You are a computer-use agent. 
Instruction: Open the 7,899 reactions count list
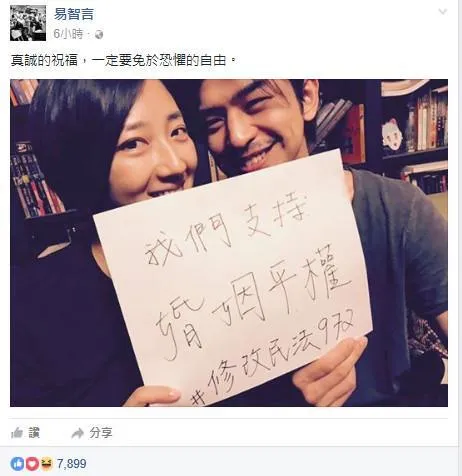pyautogui.click(x=72, y=464)
